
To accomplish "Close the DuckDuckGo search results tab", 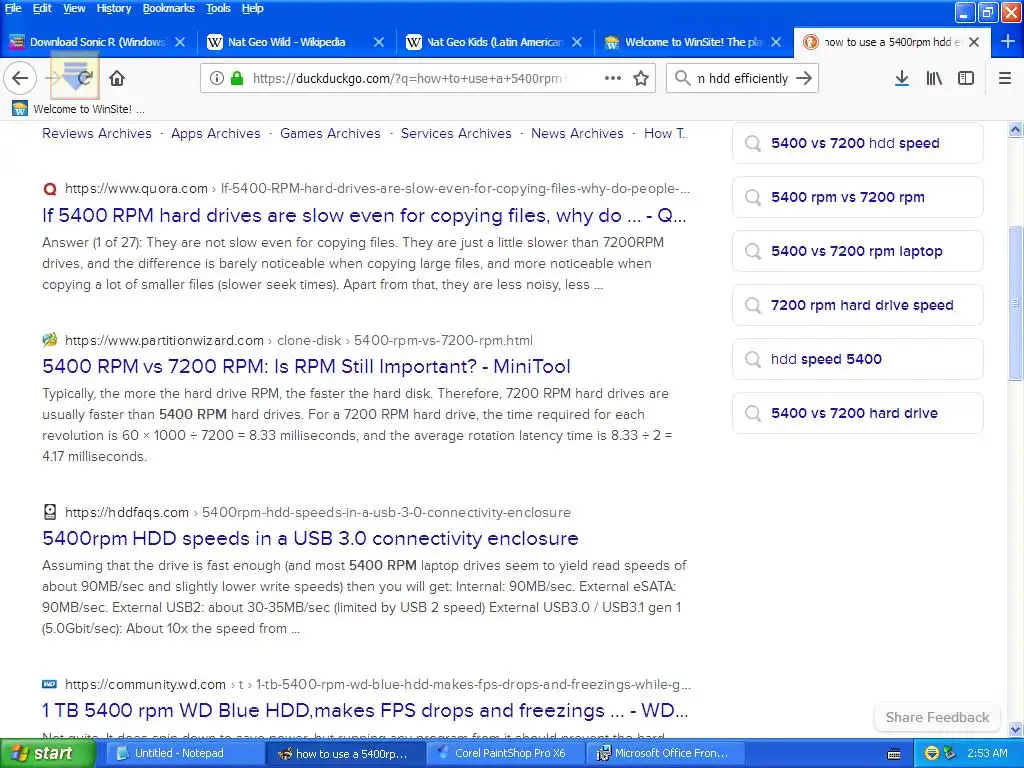I will (x=974, y=42).
